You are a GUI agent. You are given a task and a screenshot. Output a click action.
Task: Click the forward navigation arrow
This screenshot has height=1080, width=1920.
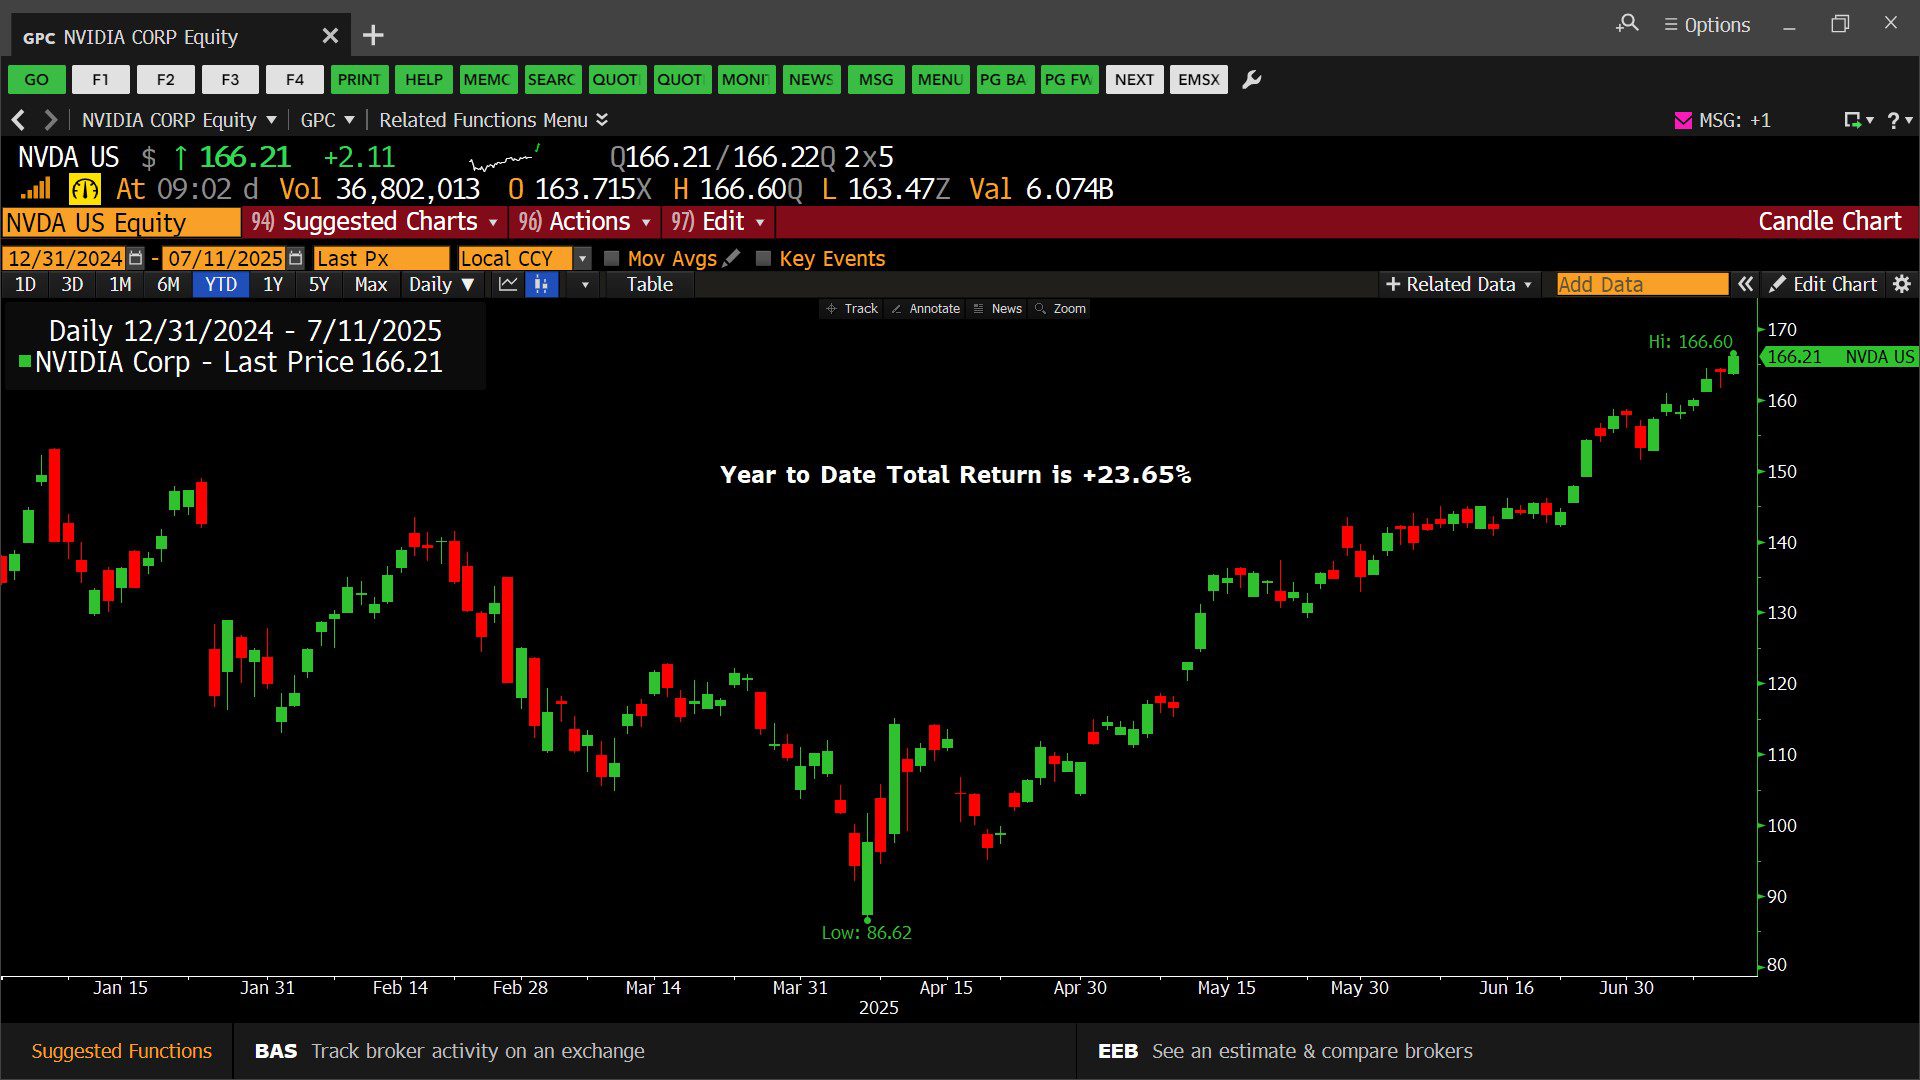[x=50, y=120]
